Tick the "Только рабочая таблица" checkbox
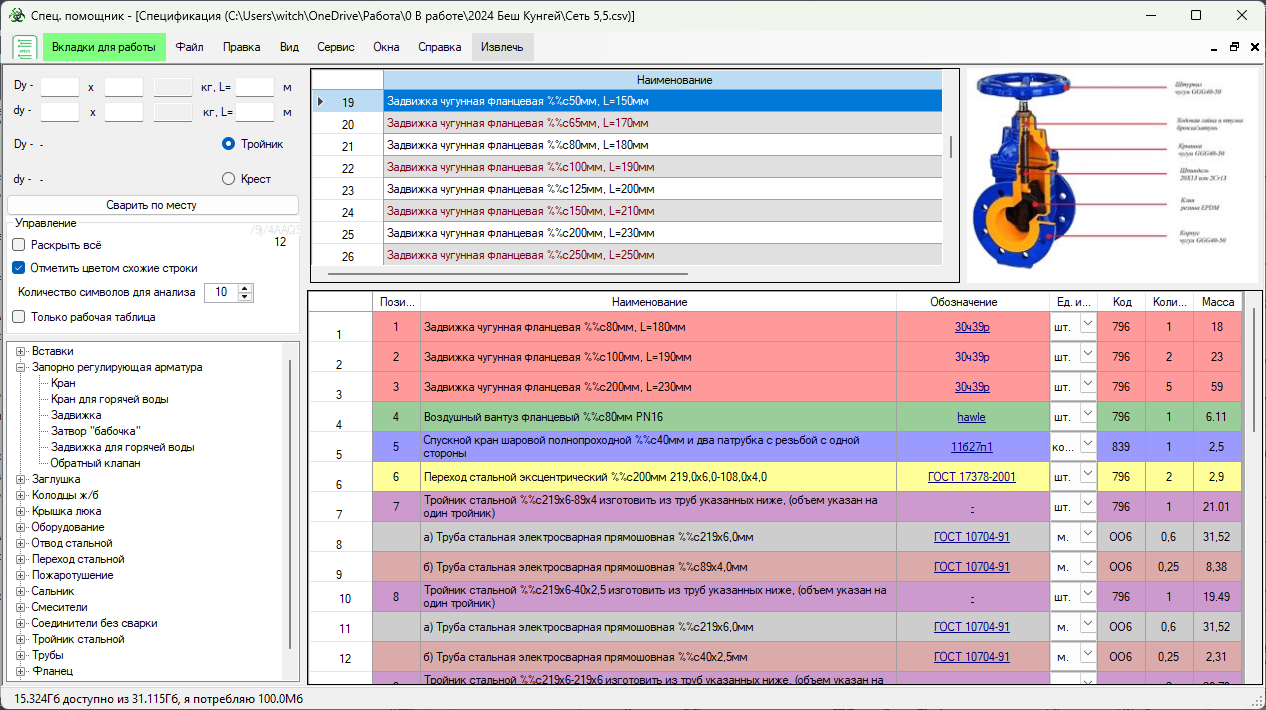 pyautogui.click(x=18, y=317)
